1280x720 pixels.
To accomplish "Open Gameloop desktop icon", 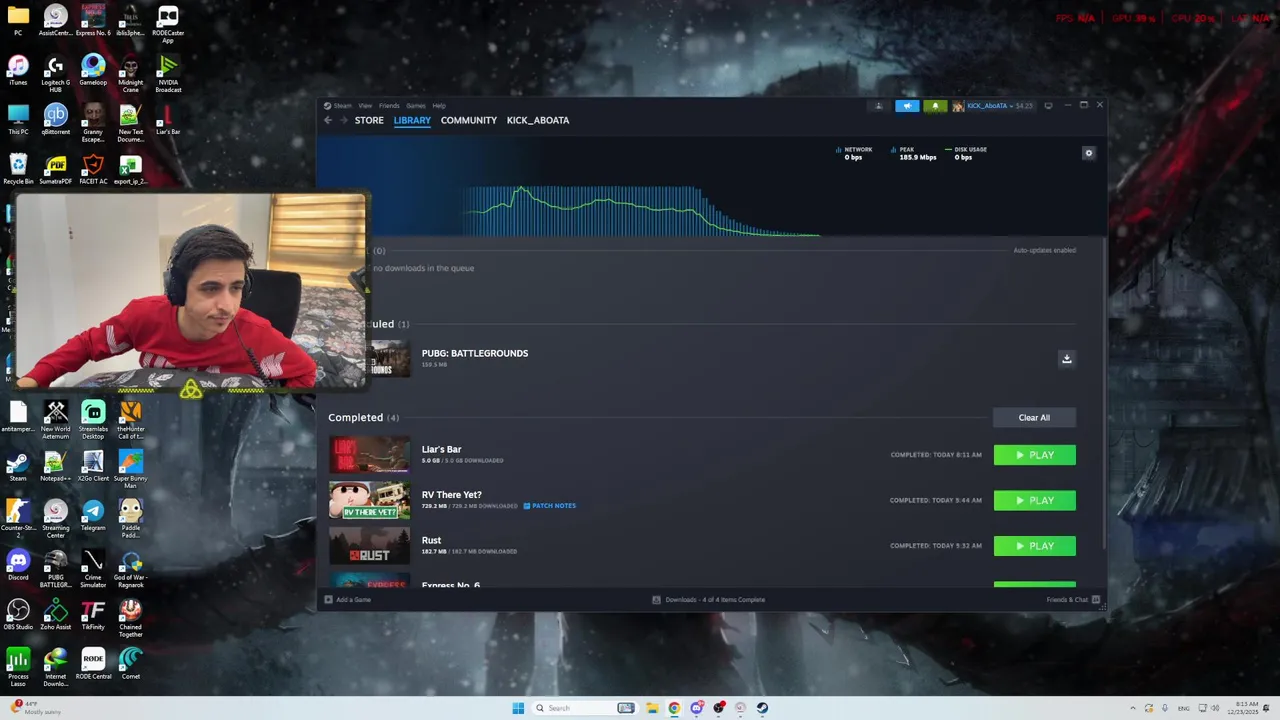I will click(93, 70).
